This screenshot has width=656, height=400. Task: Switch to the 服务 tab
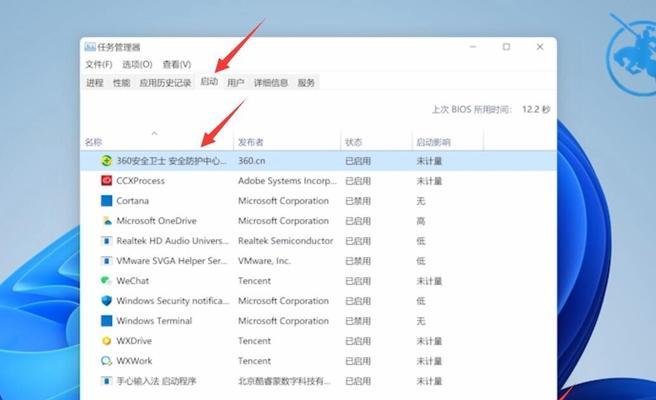click(306, 82)
